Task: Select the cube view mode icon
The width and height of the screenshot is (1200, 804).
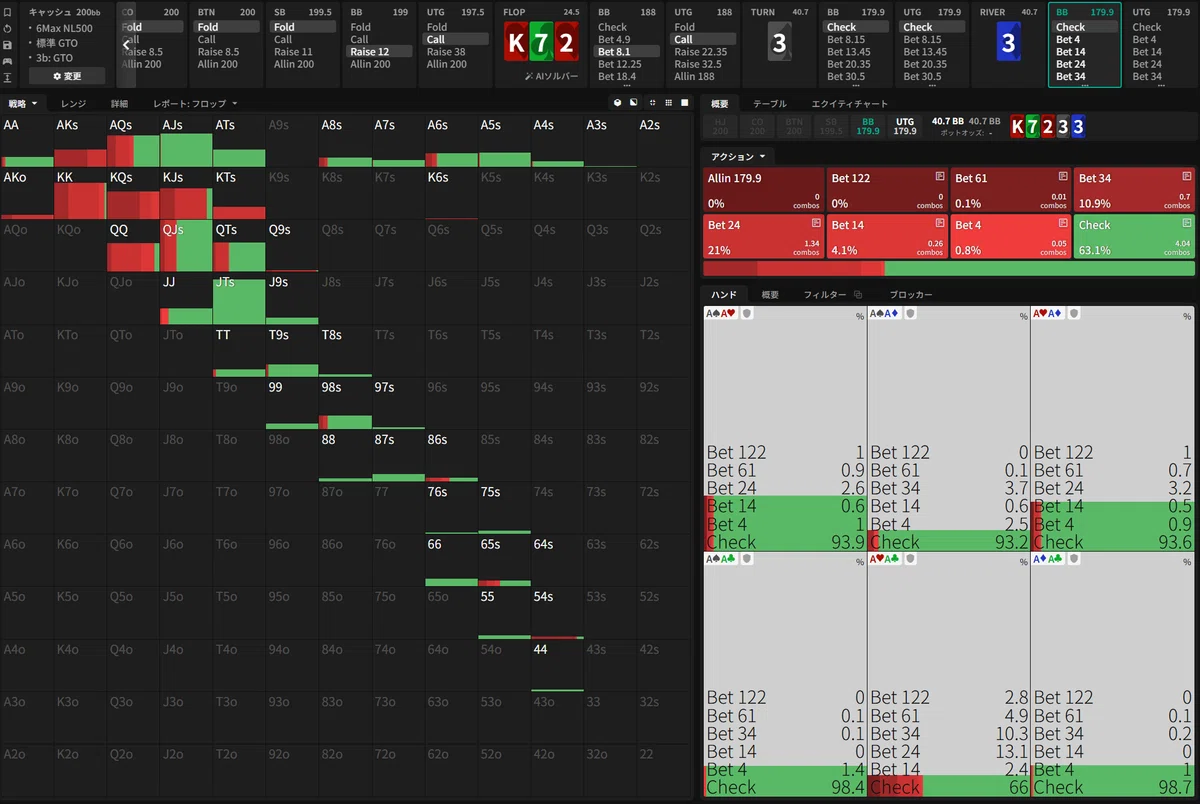Action: point(618,102)
